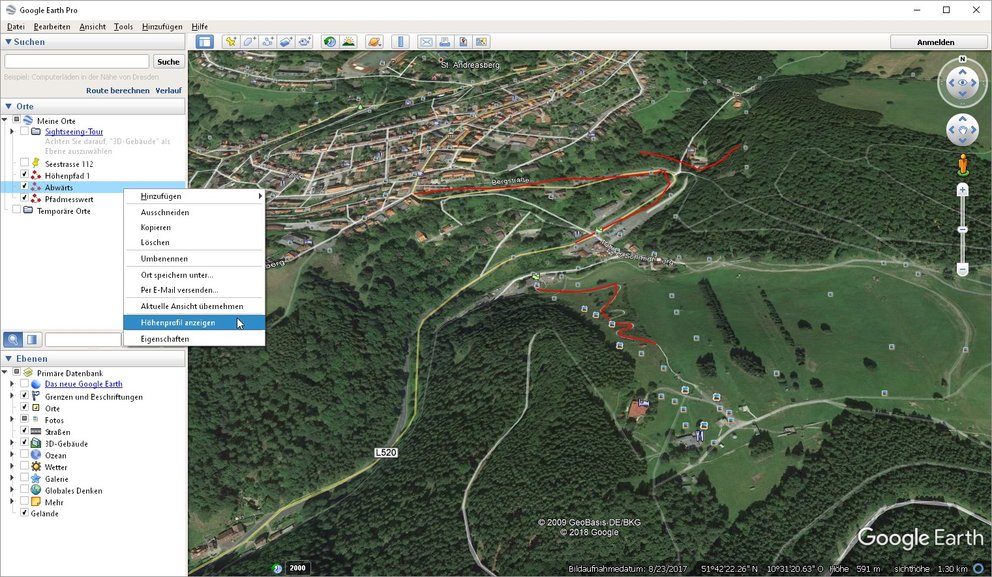Choose Eigenschaften in the context menu

click(x=194, y=339)
